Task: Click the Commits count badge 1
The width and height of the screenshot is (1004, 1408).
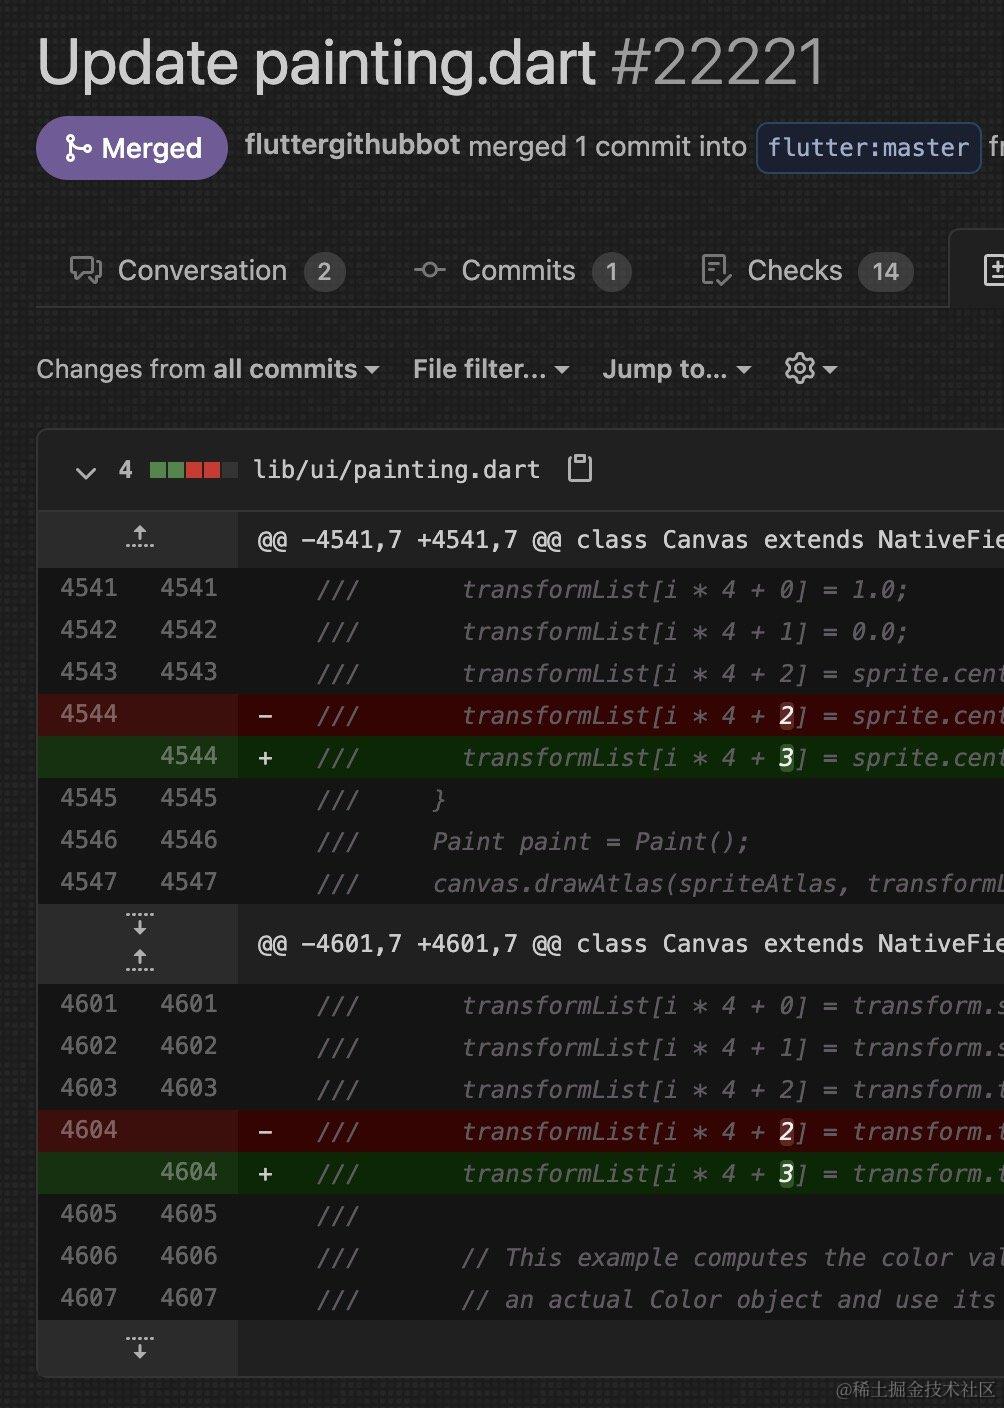Action: (611, 272)
